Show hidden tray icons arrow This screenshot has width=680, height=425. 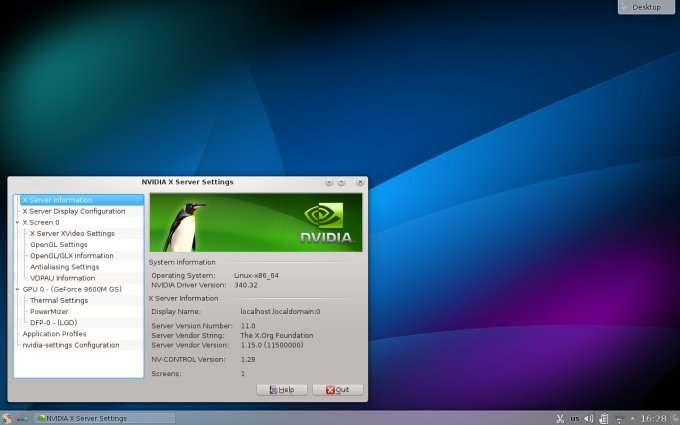coord(632,419)
